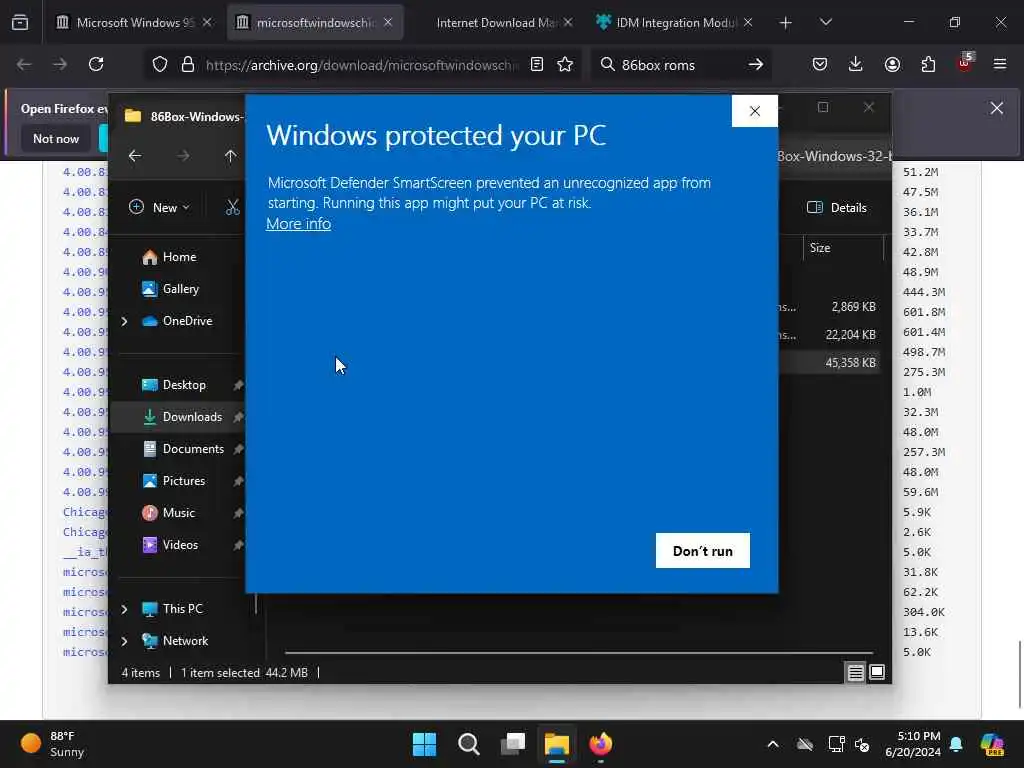
Task: Switch to microsoftwindowschicago browser tab
Action: click(316, 22)
